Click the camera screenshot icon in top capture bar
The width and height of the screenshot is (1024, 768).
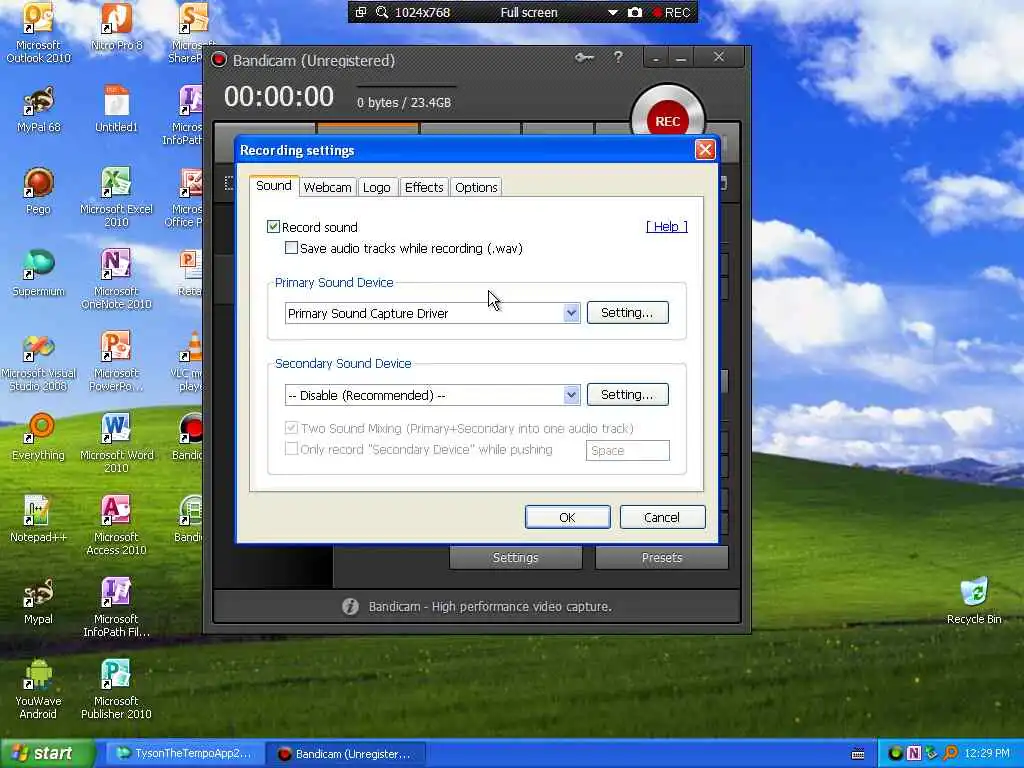[635, 12]
